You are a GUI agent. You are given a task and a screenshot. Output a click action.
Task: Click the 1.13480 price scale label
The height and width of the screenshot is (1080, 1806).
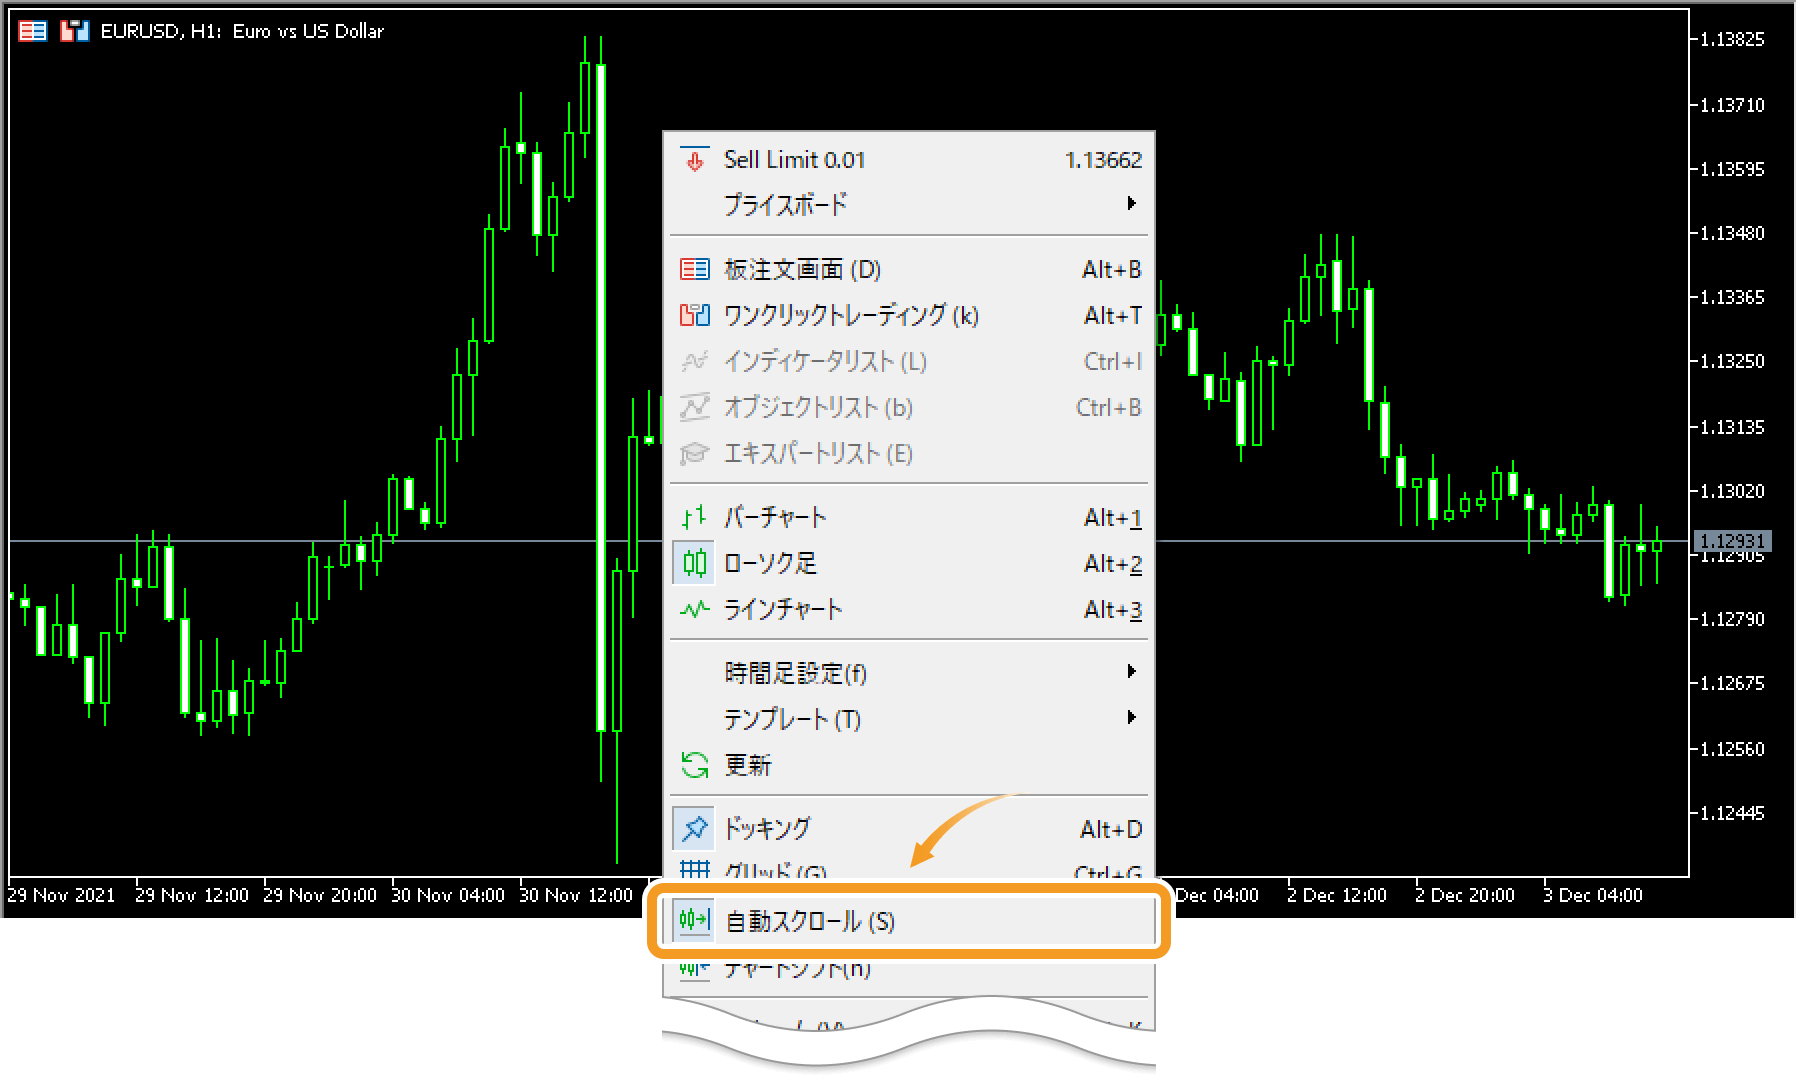(x=1732, y=233)
